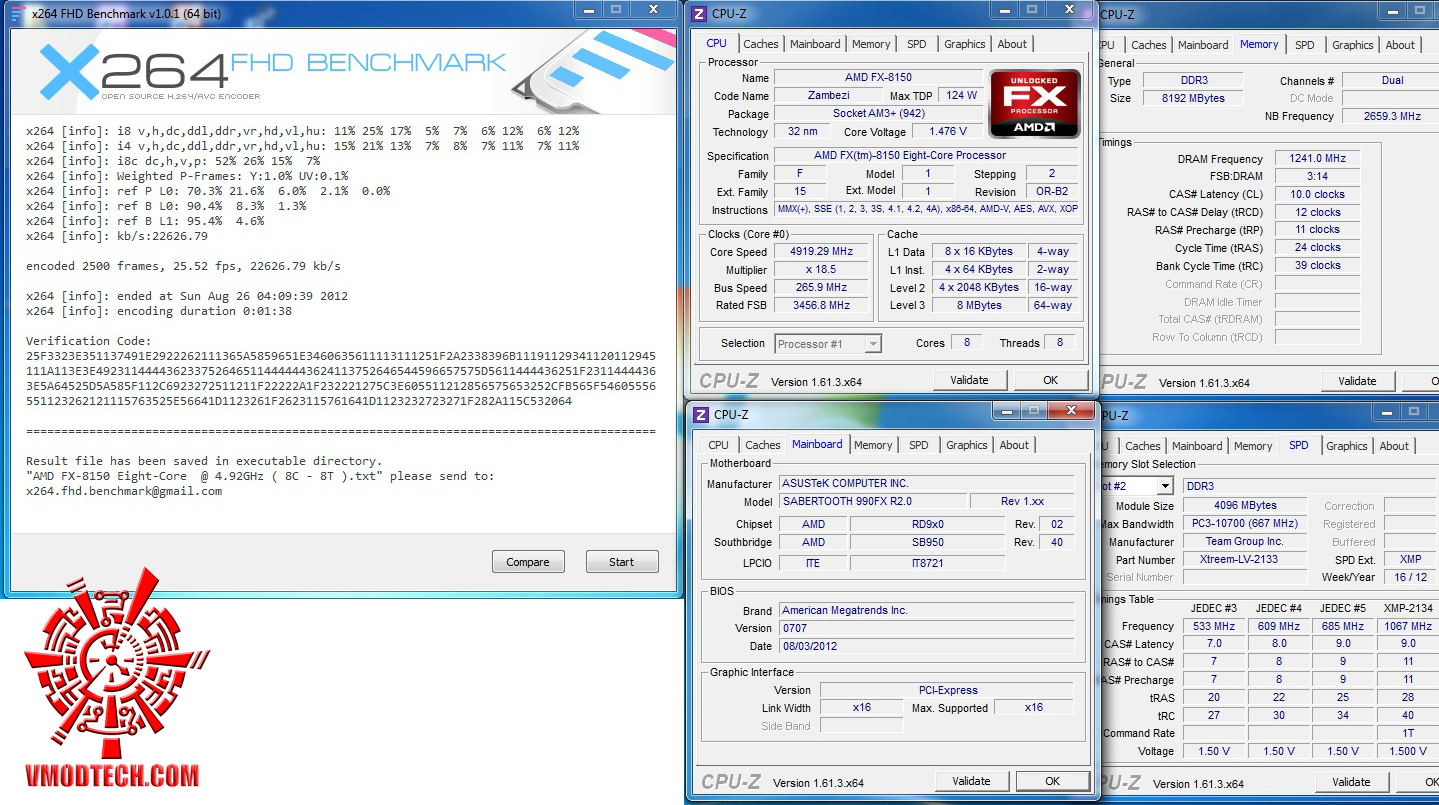This screenshot has width=1439, height=805.
Task: Click the PC3-10700 (667 MHz) max bandwidth value
Action: coord(1245,524)
